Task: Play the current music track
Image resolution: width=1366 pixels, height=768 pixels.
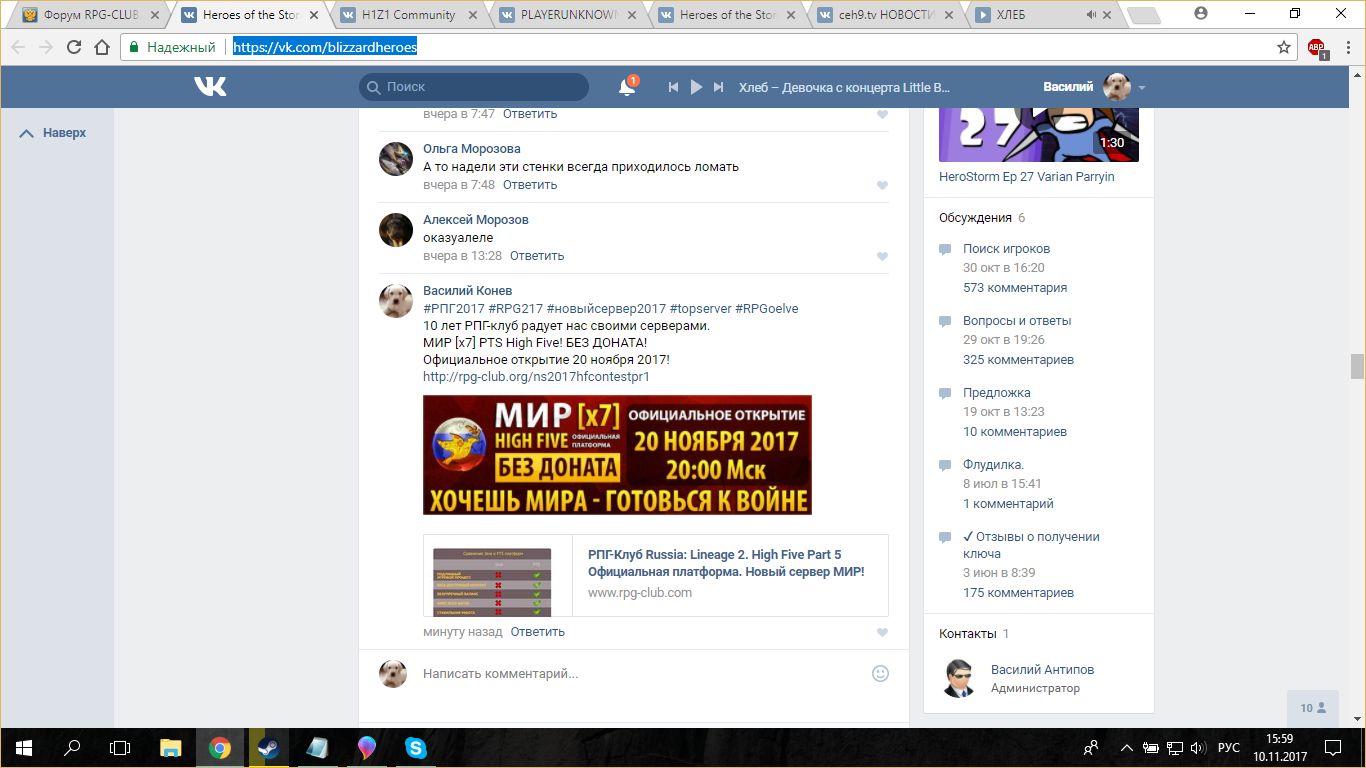Action: [x=696, y=87]
